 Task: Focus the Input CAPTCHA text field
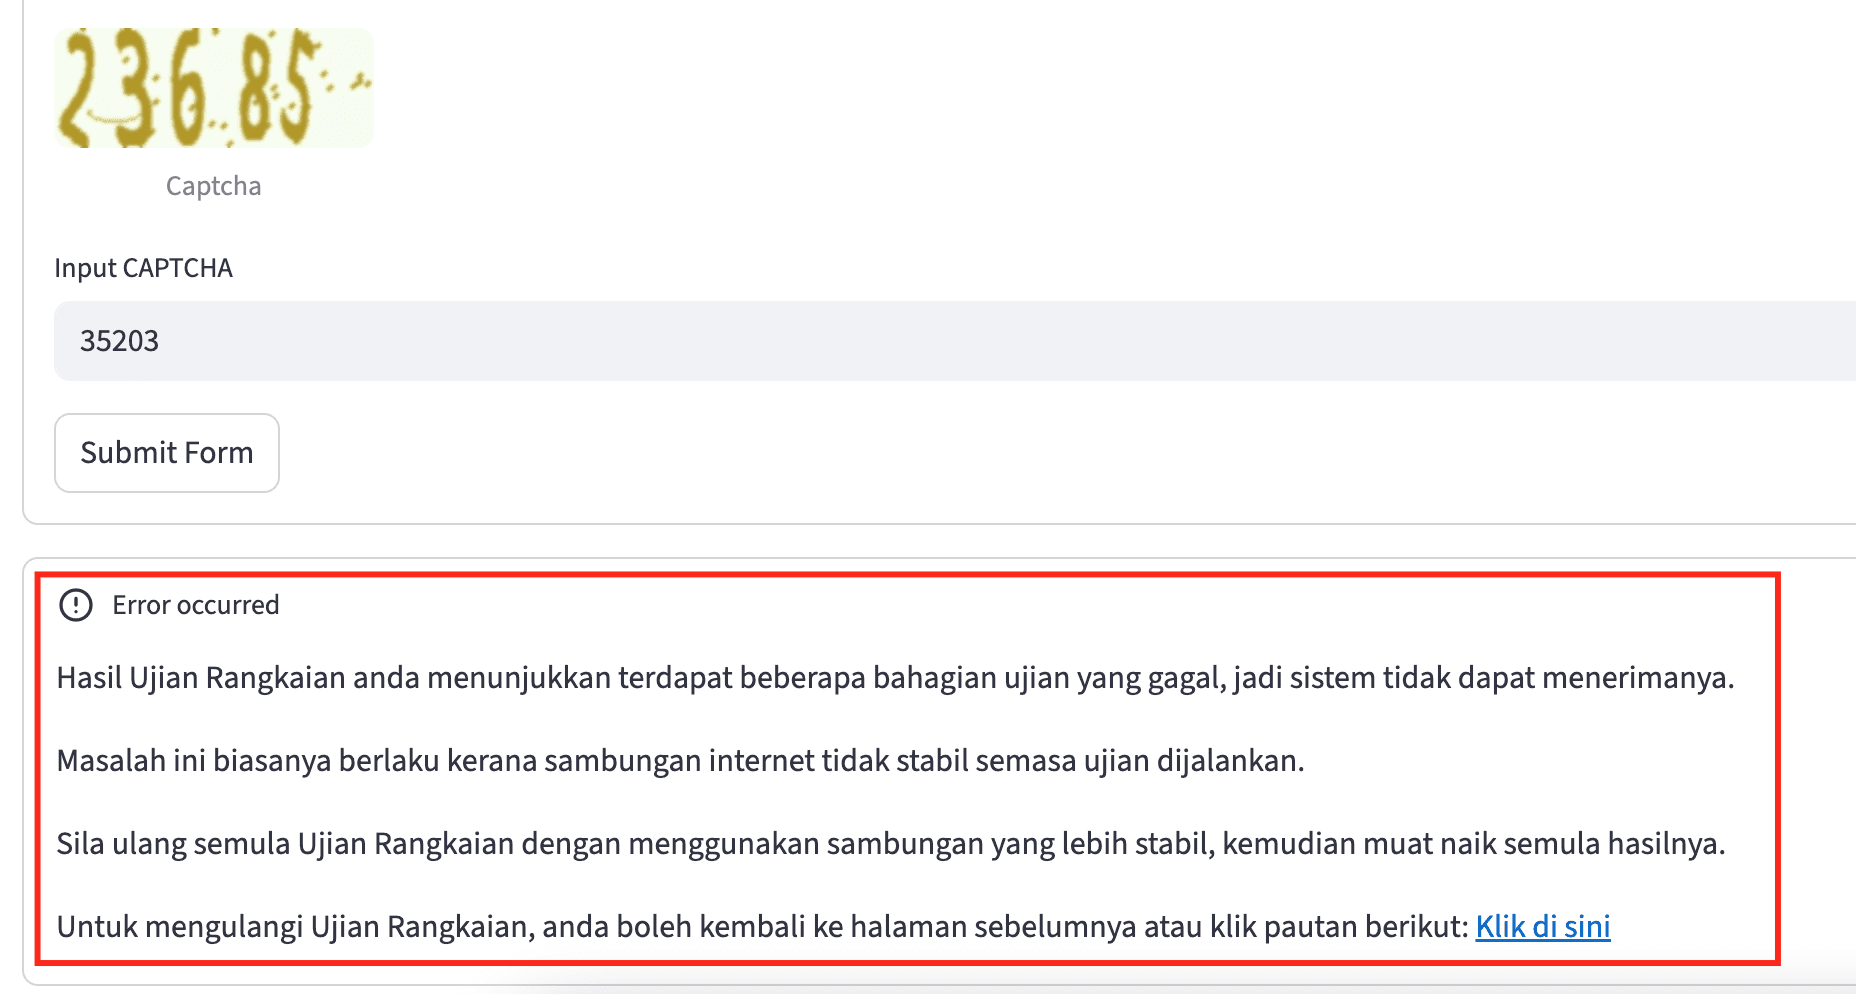pyautogui.click(x=955, y=341)
